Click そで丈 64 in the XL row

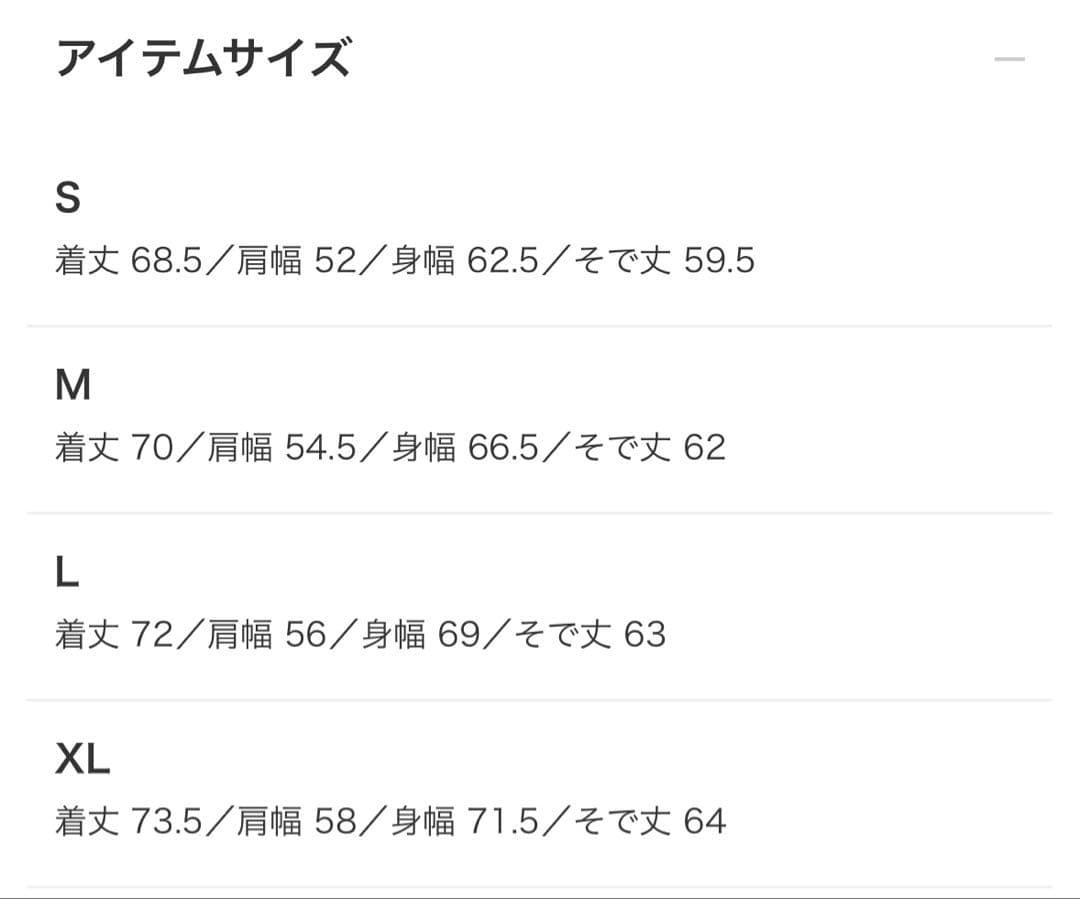point(650,821)
